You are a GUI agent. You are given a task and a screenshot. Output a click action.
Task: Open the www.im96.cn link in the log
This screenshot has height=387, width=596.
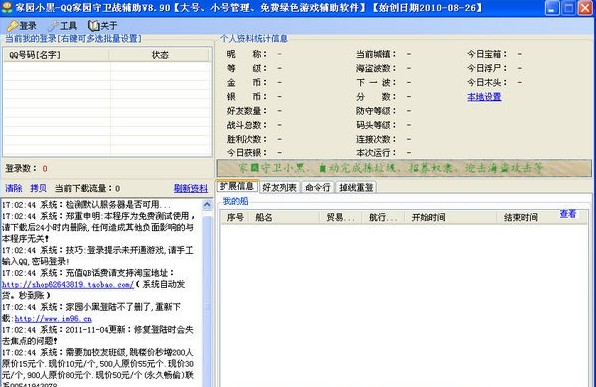pos(53,319)
